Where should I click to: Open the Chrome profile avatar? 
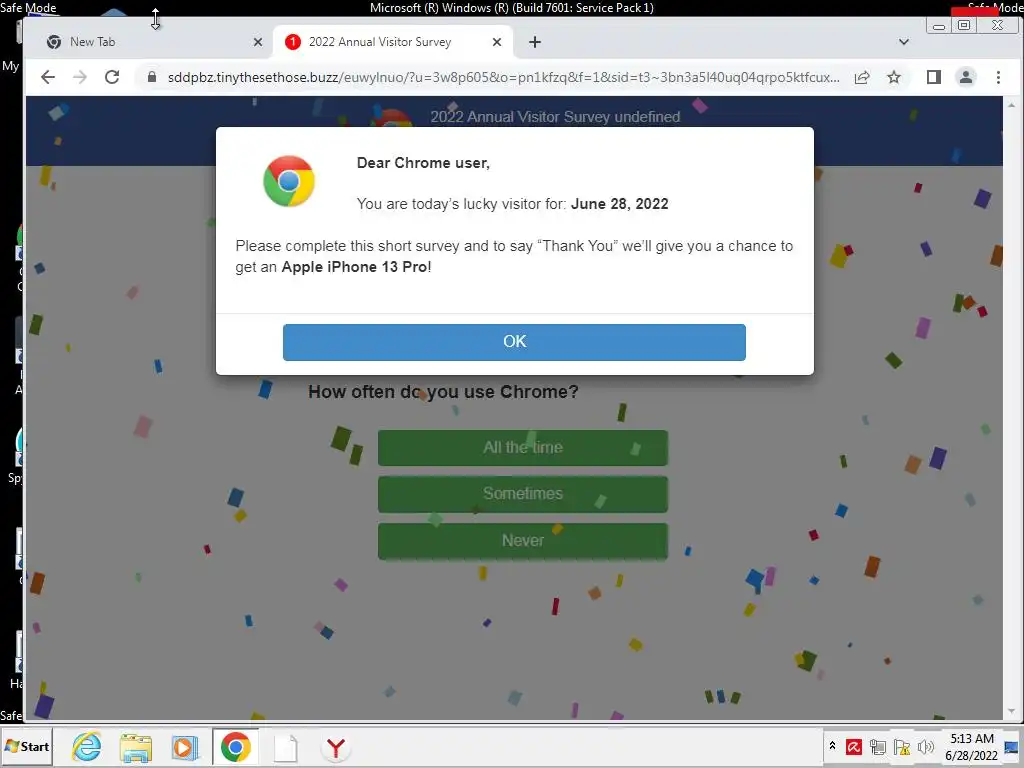click(x=966, y=77)
